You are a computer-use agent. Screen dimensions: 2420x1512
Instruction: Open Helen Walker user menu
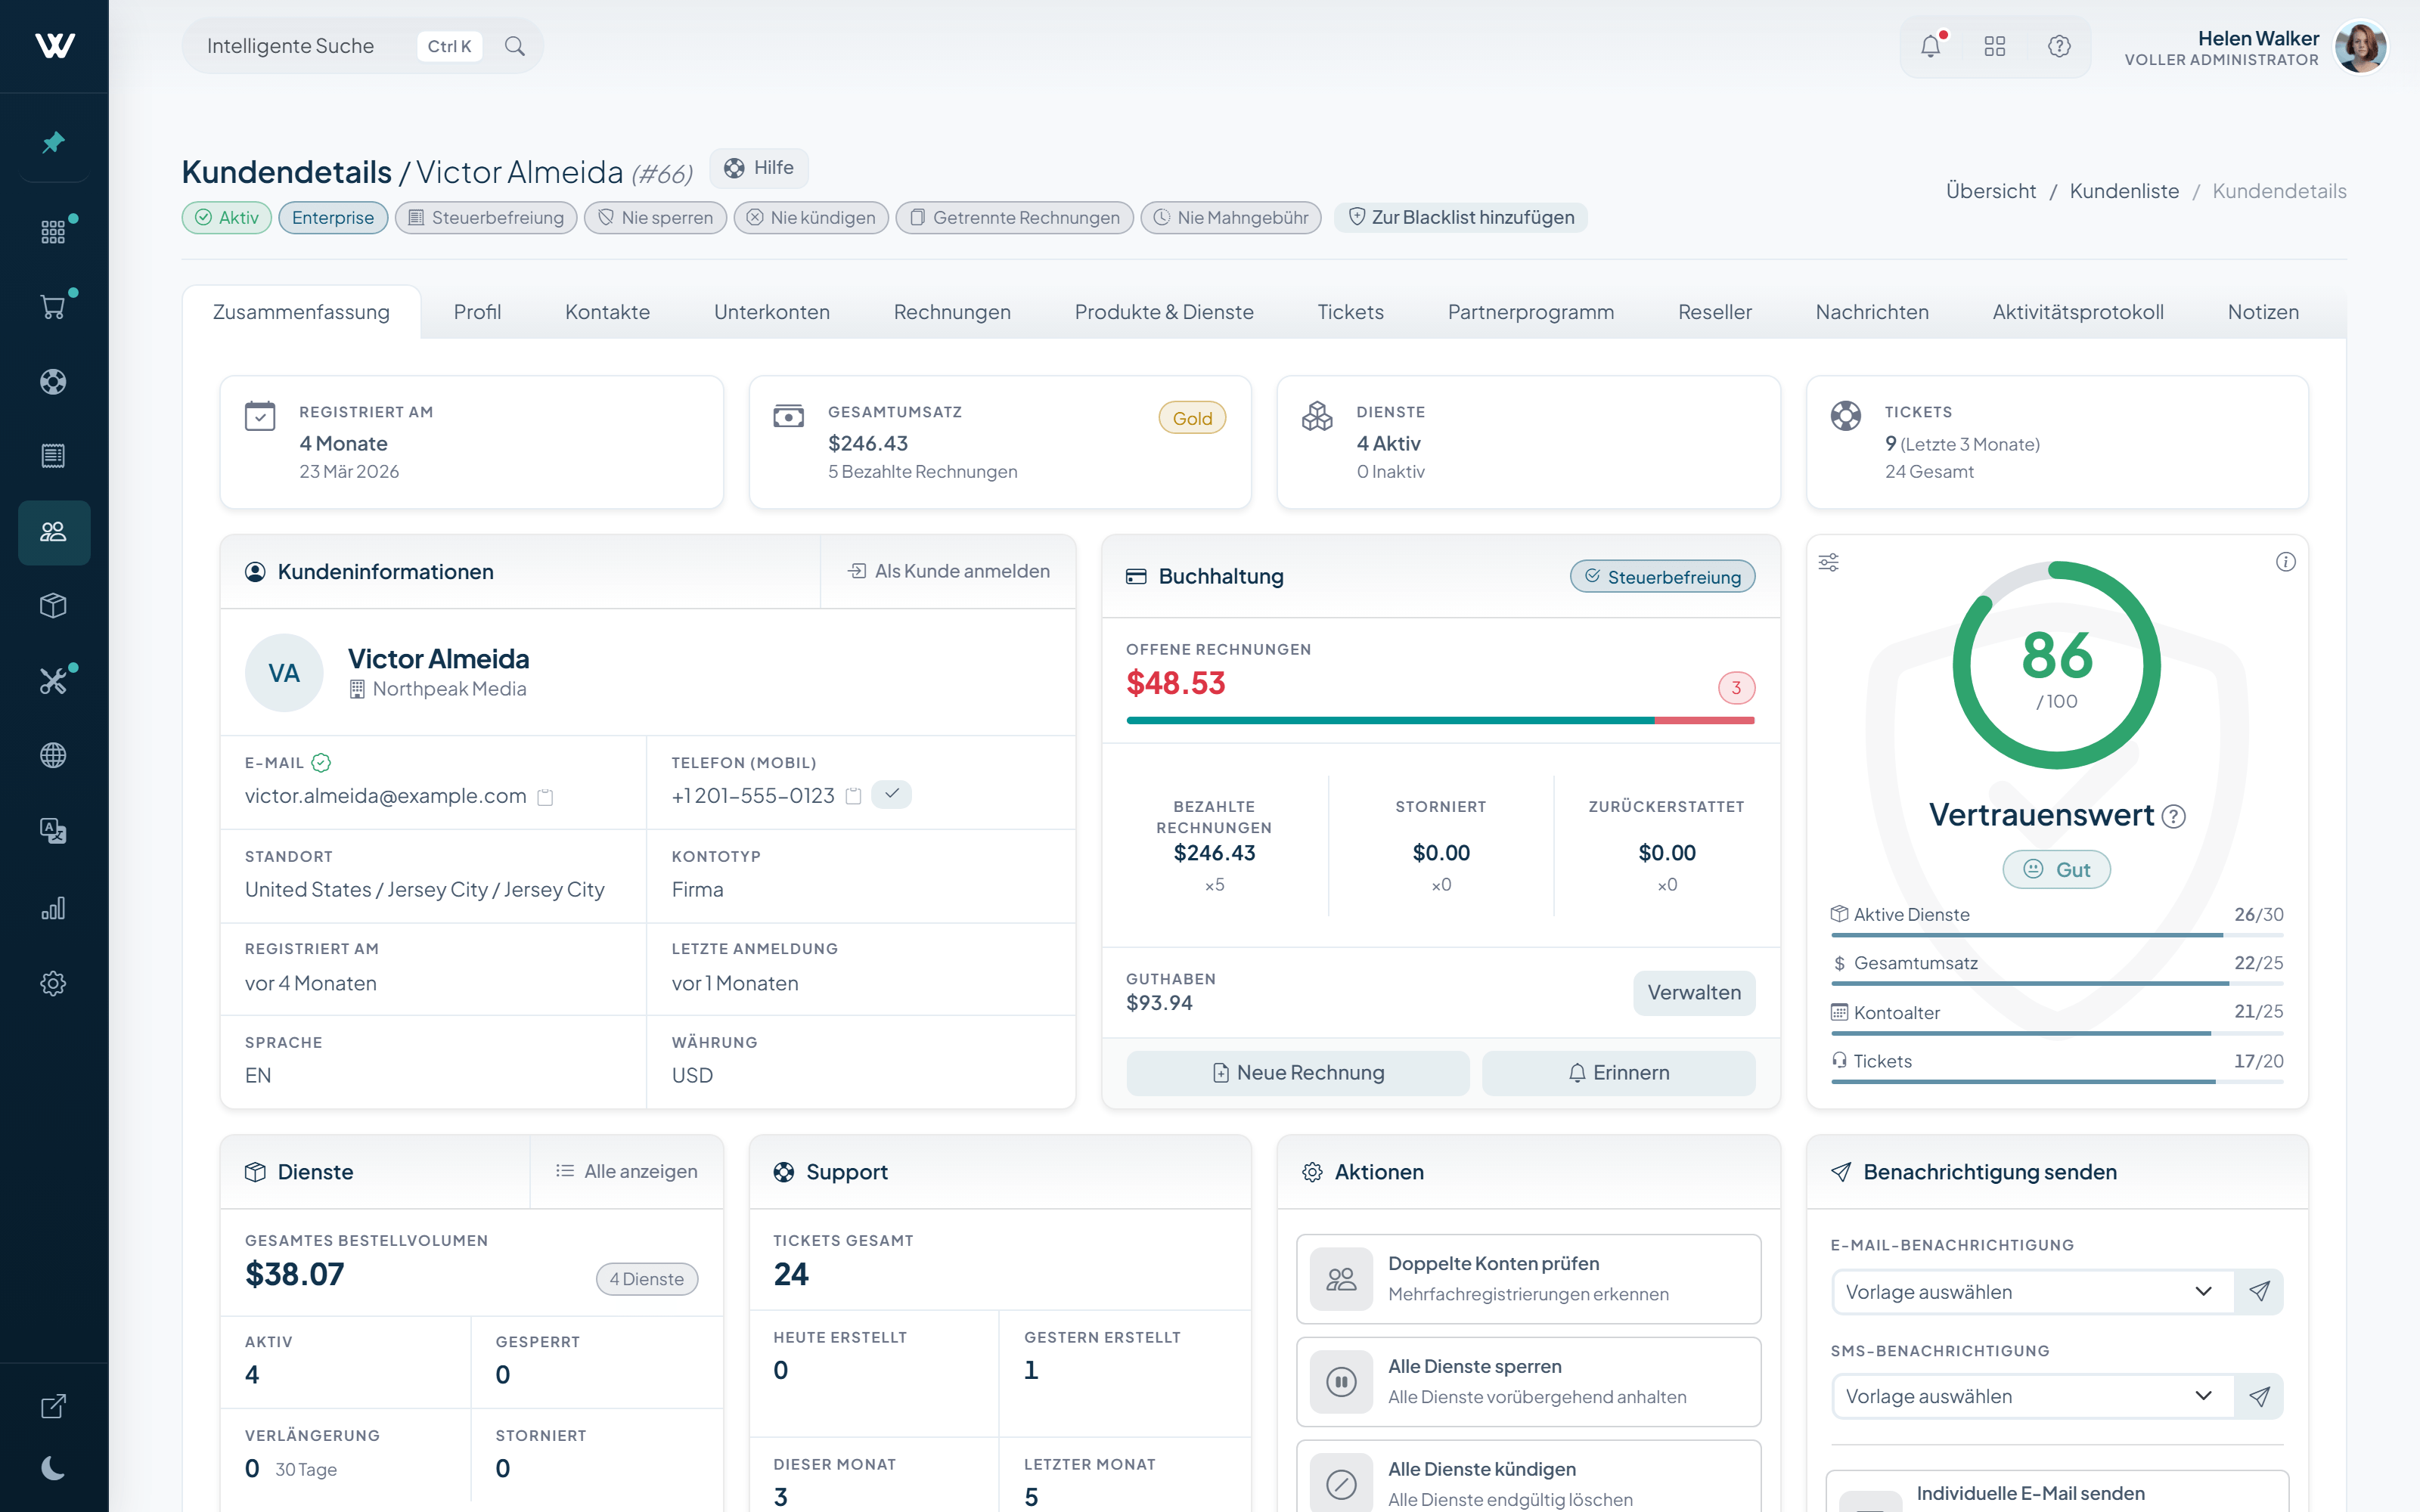click(x=2256, y=47)
